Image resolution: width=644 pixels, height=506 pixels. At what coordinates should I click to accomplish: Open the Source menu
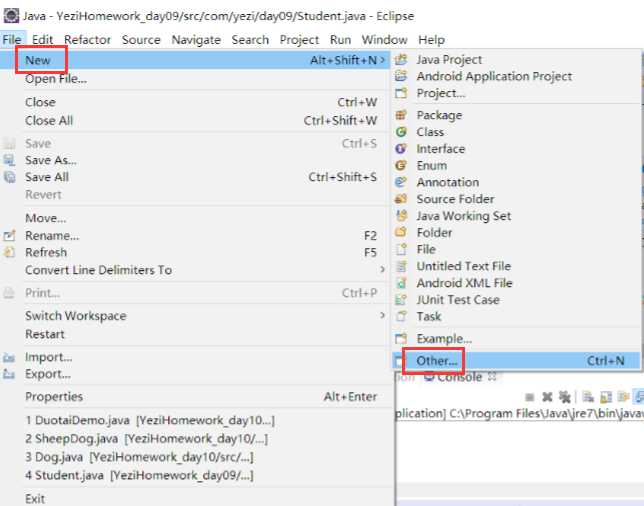141,40
